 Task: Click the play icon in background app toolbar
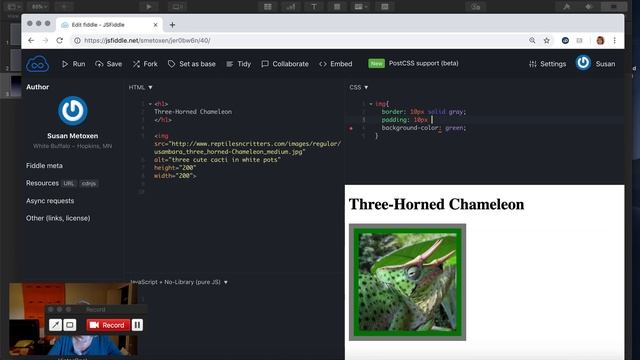(149, 7)
